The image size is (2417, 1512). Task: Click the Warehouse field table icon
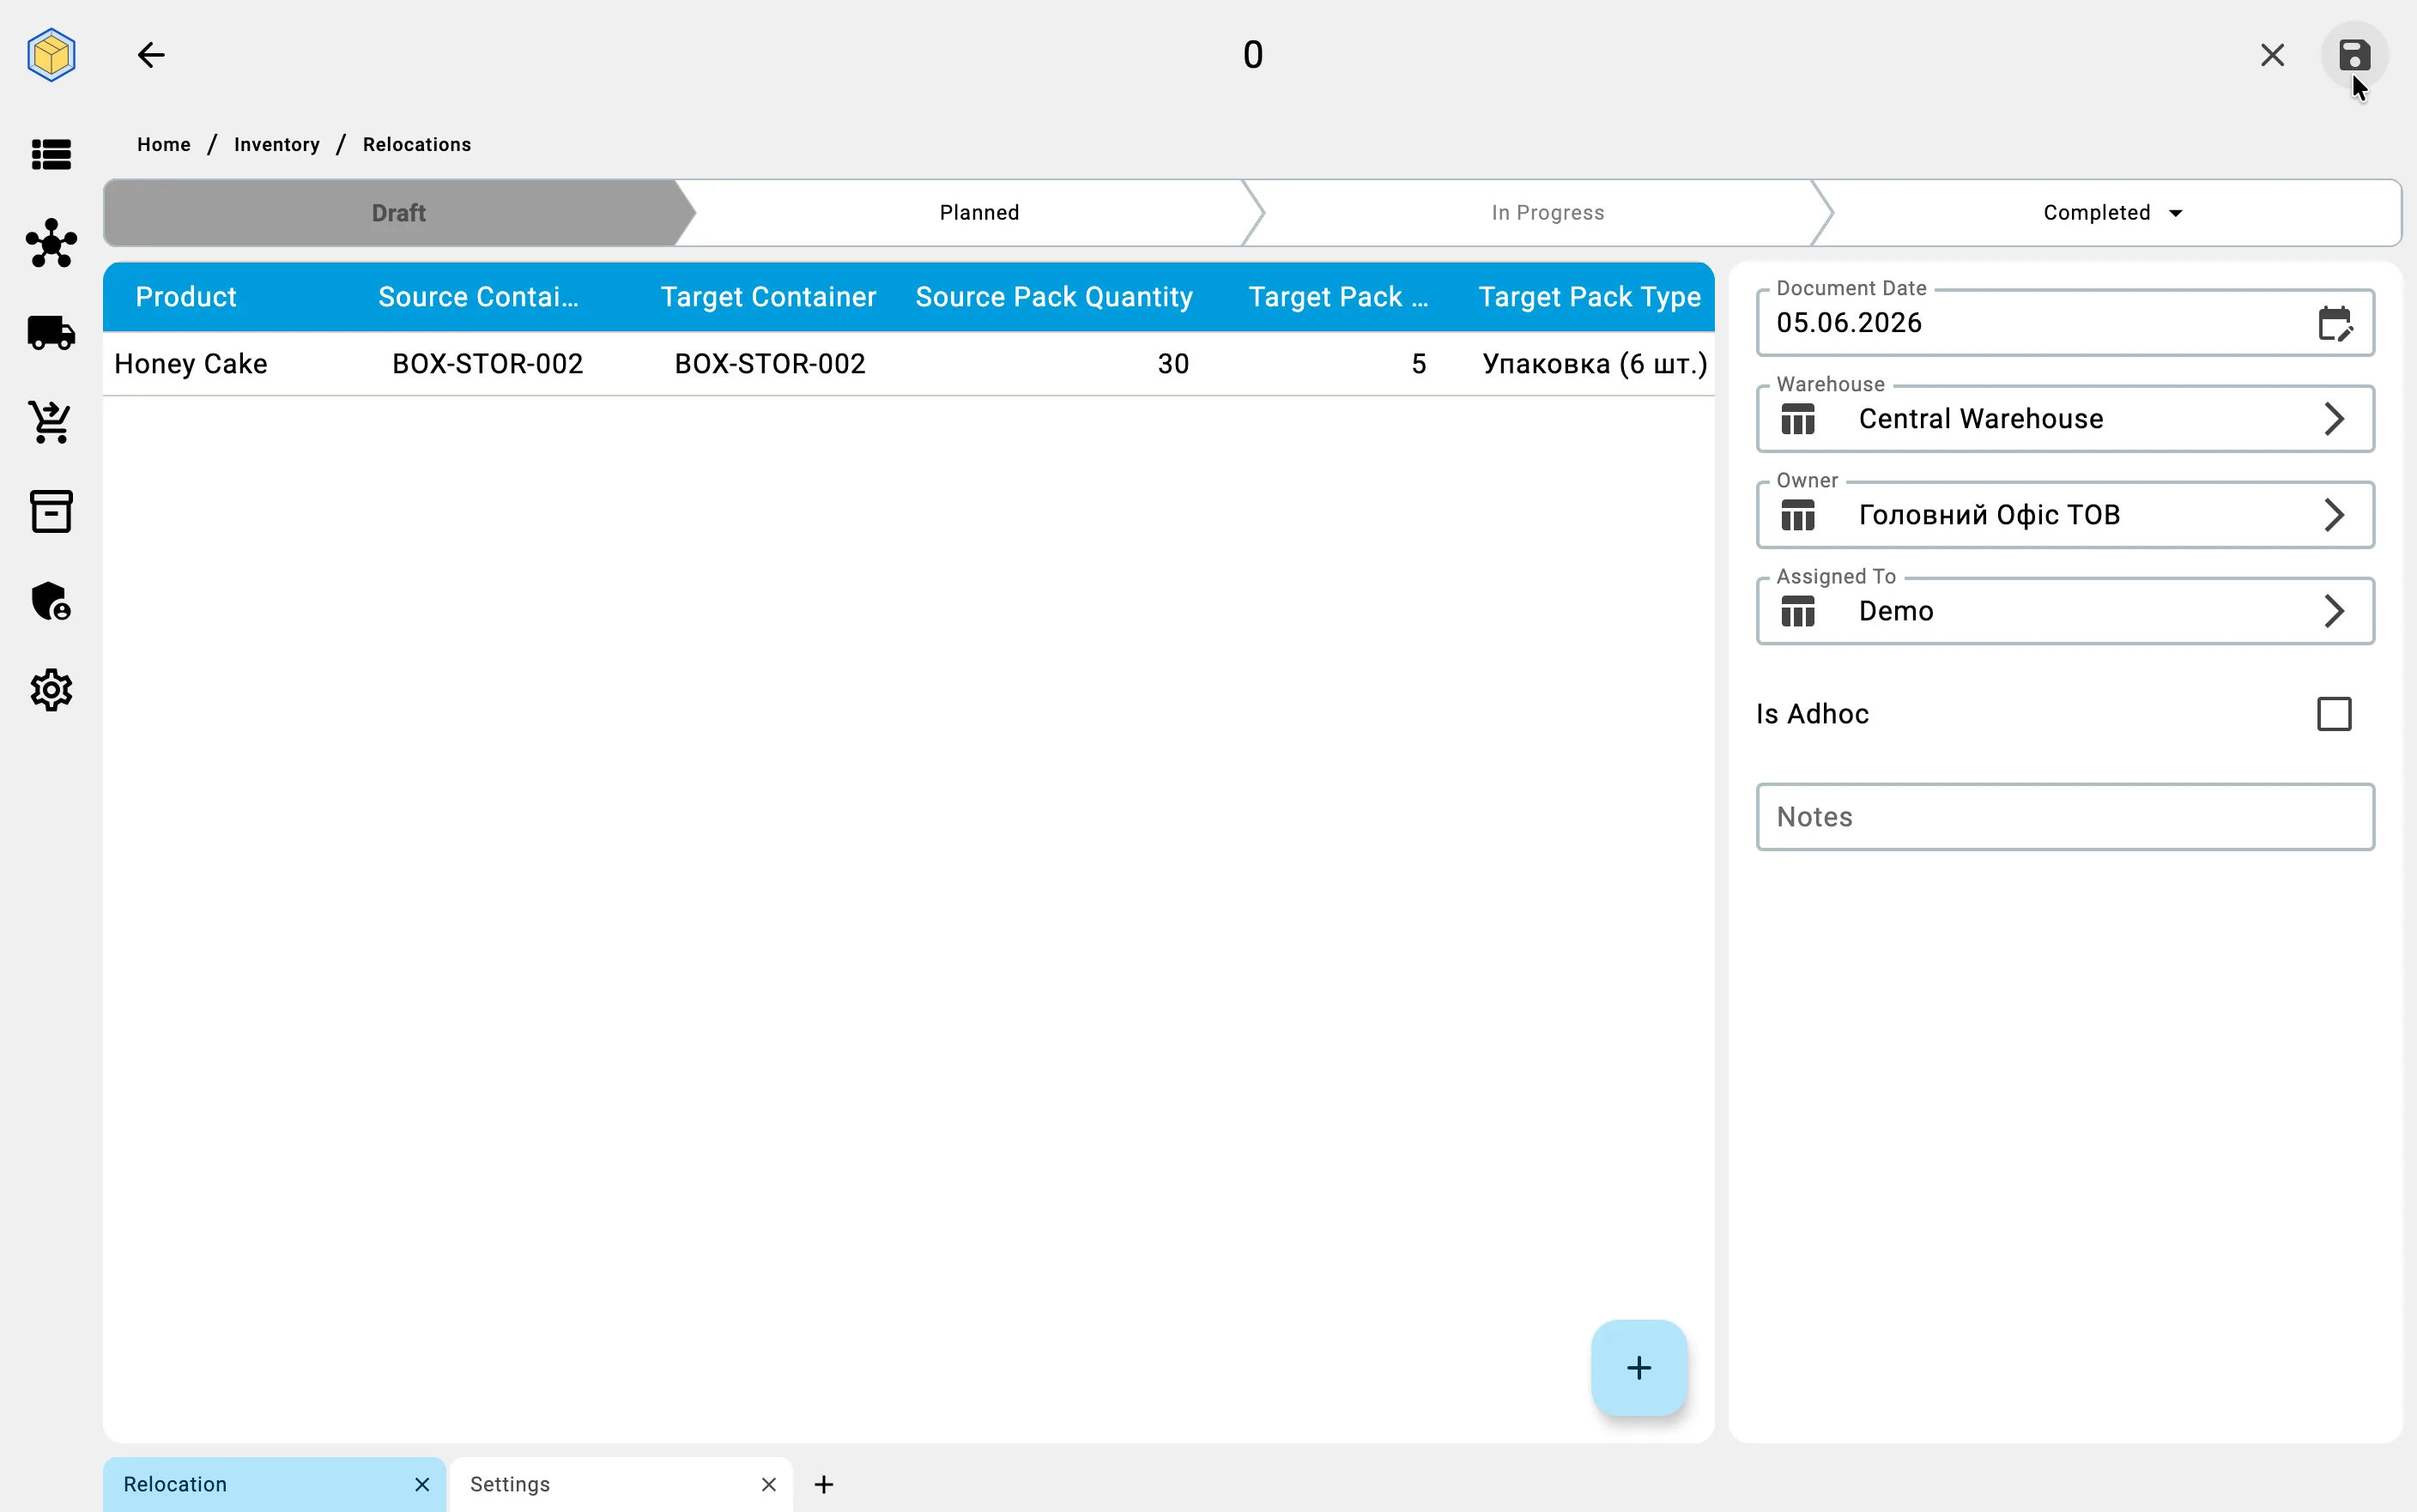point(1797,419)
